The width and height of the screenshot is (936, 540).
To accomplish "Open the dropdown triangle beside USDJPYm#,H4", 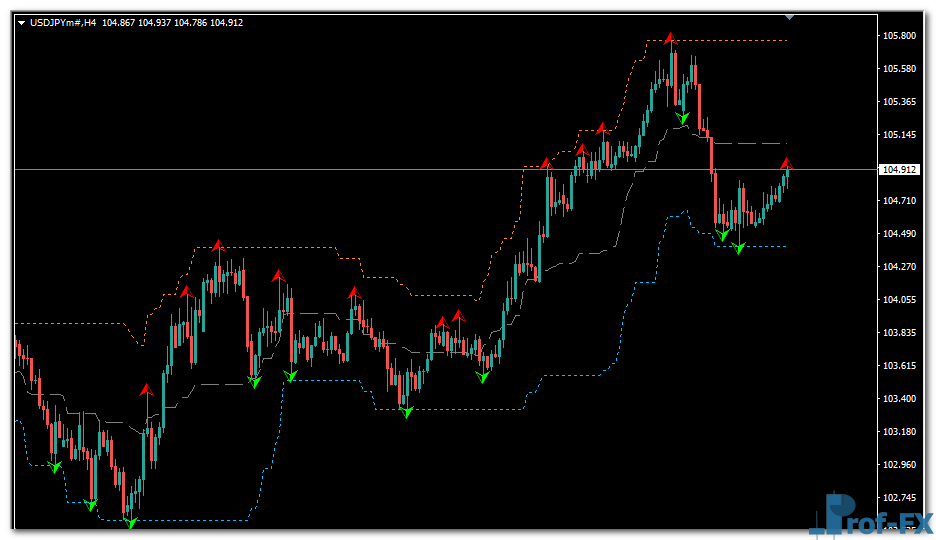I will point(22,23).
